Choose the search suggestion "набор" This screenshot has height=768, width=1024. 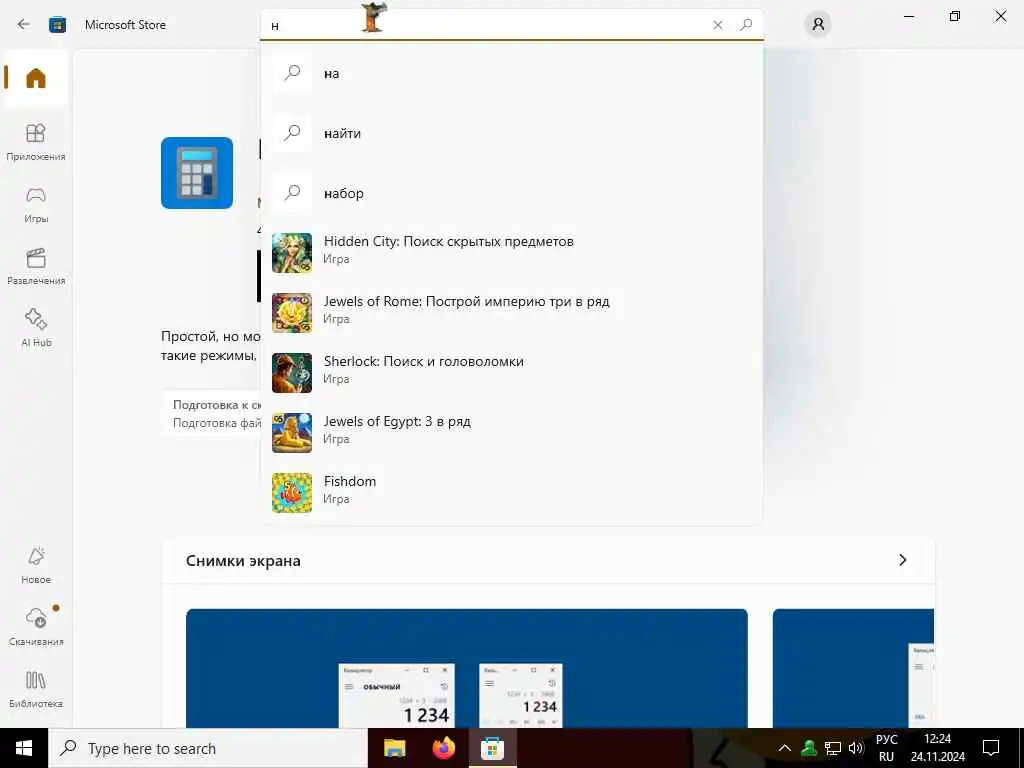click(x=511, y=193)
